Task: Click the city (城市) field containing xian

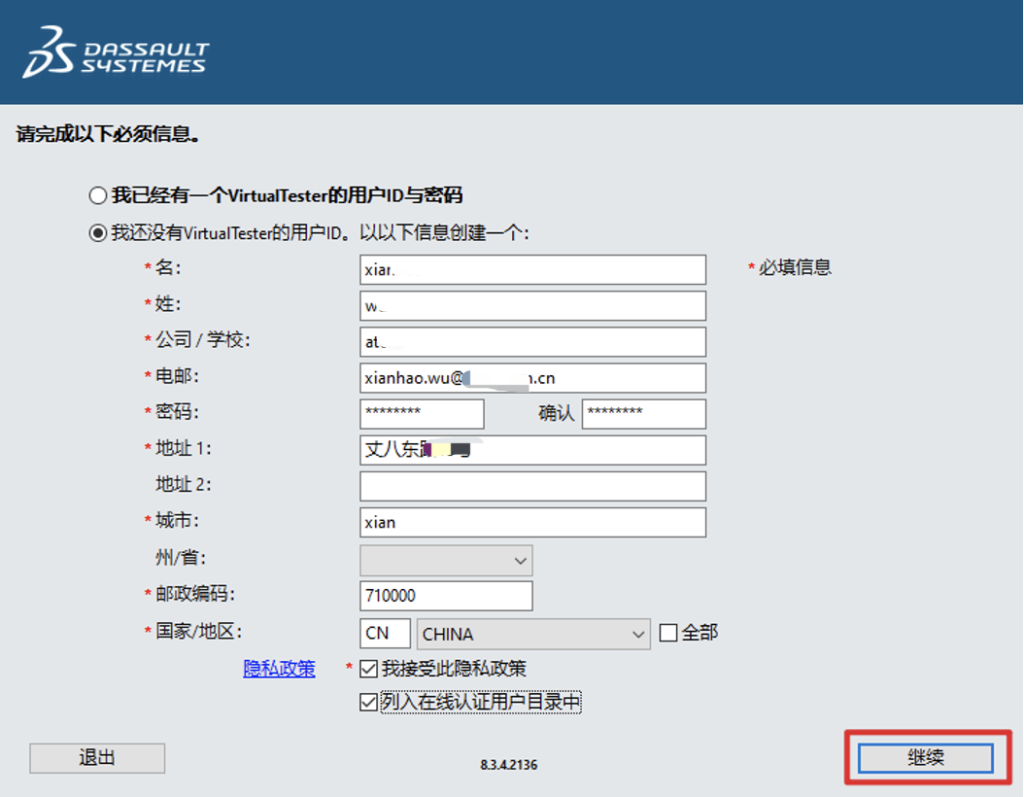Action: tap(532, 521)
